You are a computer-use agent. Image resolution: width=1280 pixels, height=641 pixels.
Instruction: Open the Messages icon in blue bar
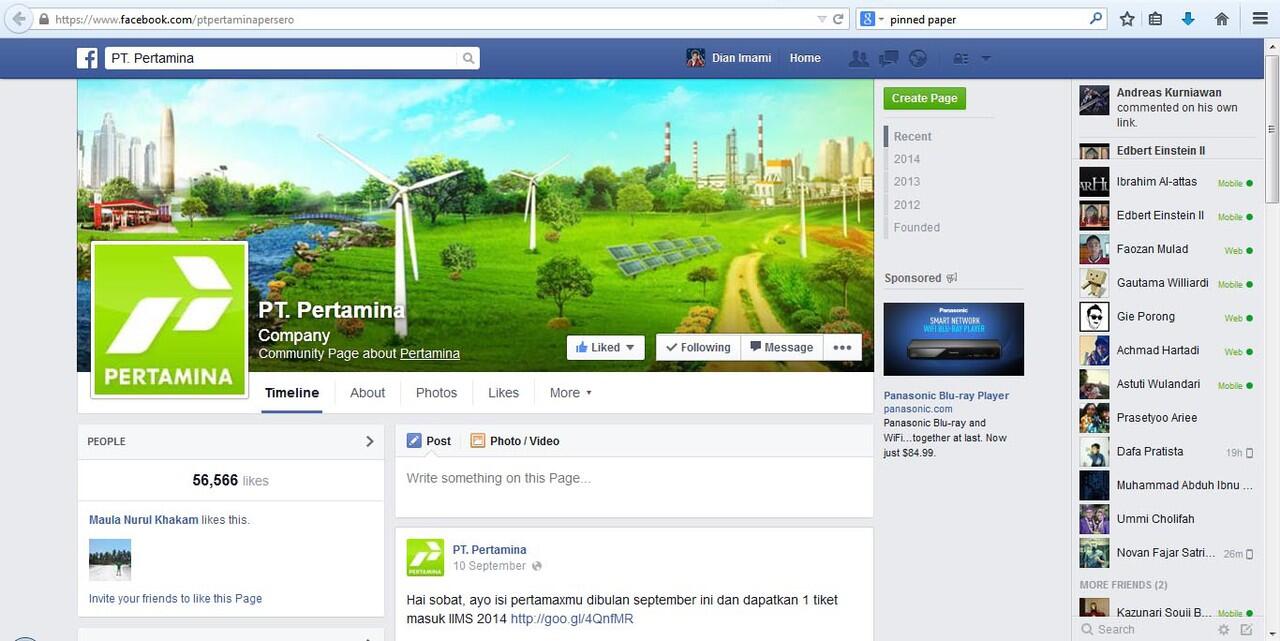888,58
